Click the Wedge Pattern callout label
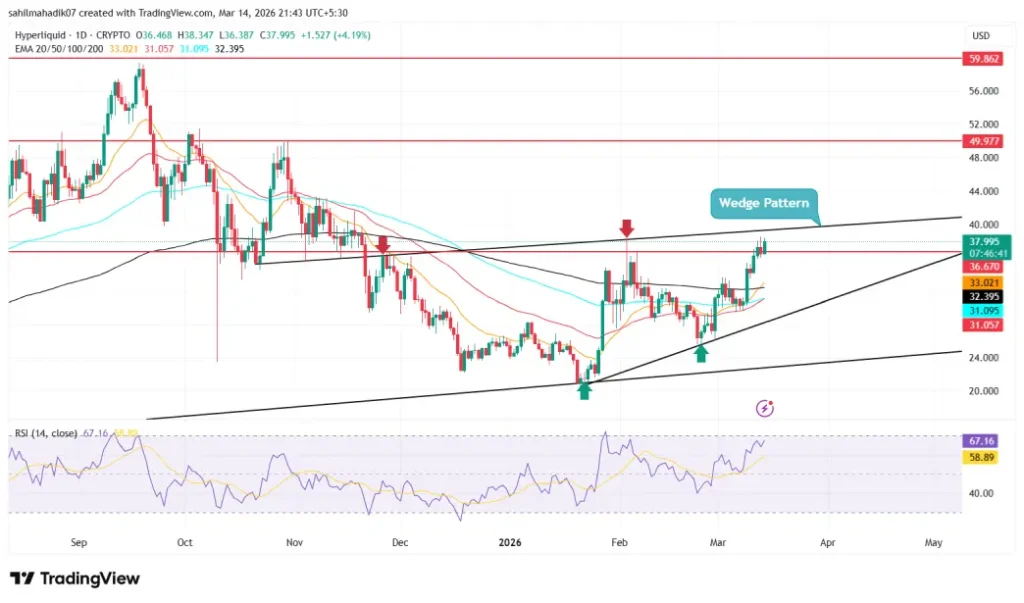This screenshot has height=603, width=1024. [764, 203]
